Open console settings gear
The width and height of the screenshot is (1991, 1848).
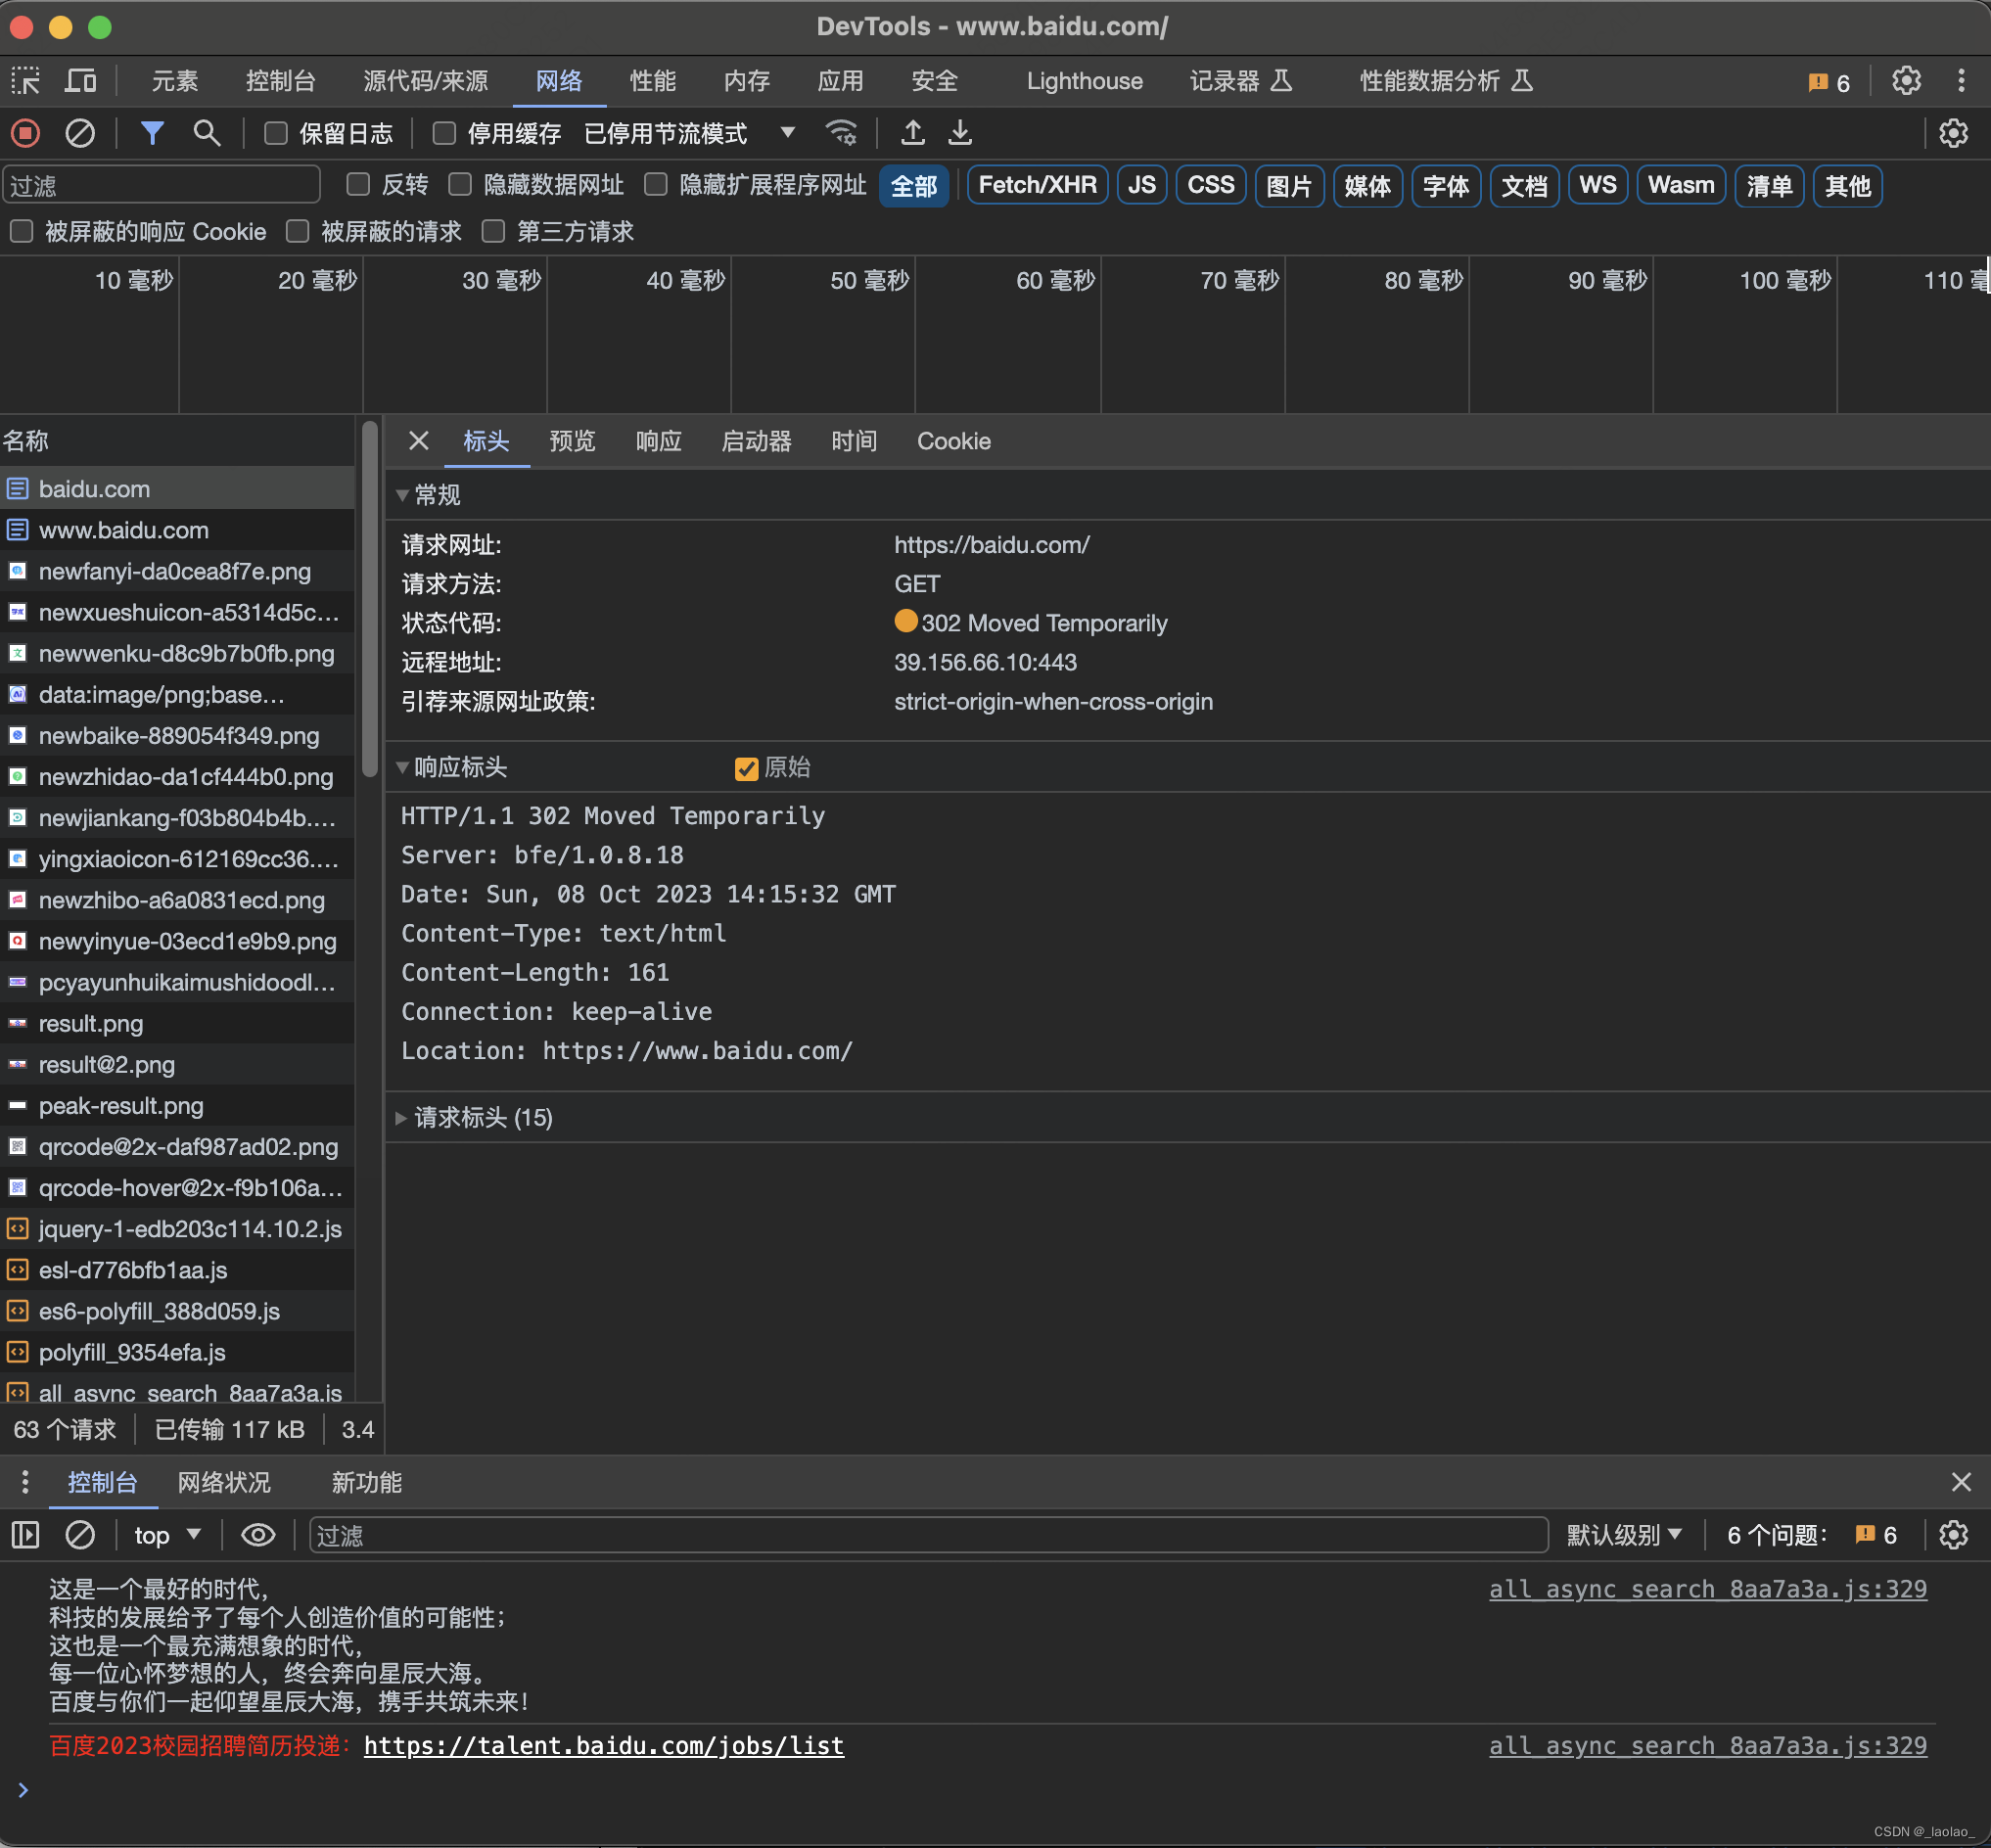1953,1535
